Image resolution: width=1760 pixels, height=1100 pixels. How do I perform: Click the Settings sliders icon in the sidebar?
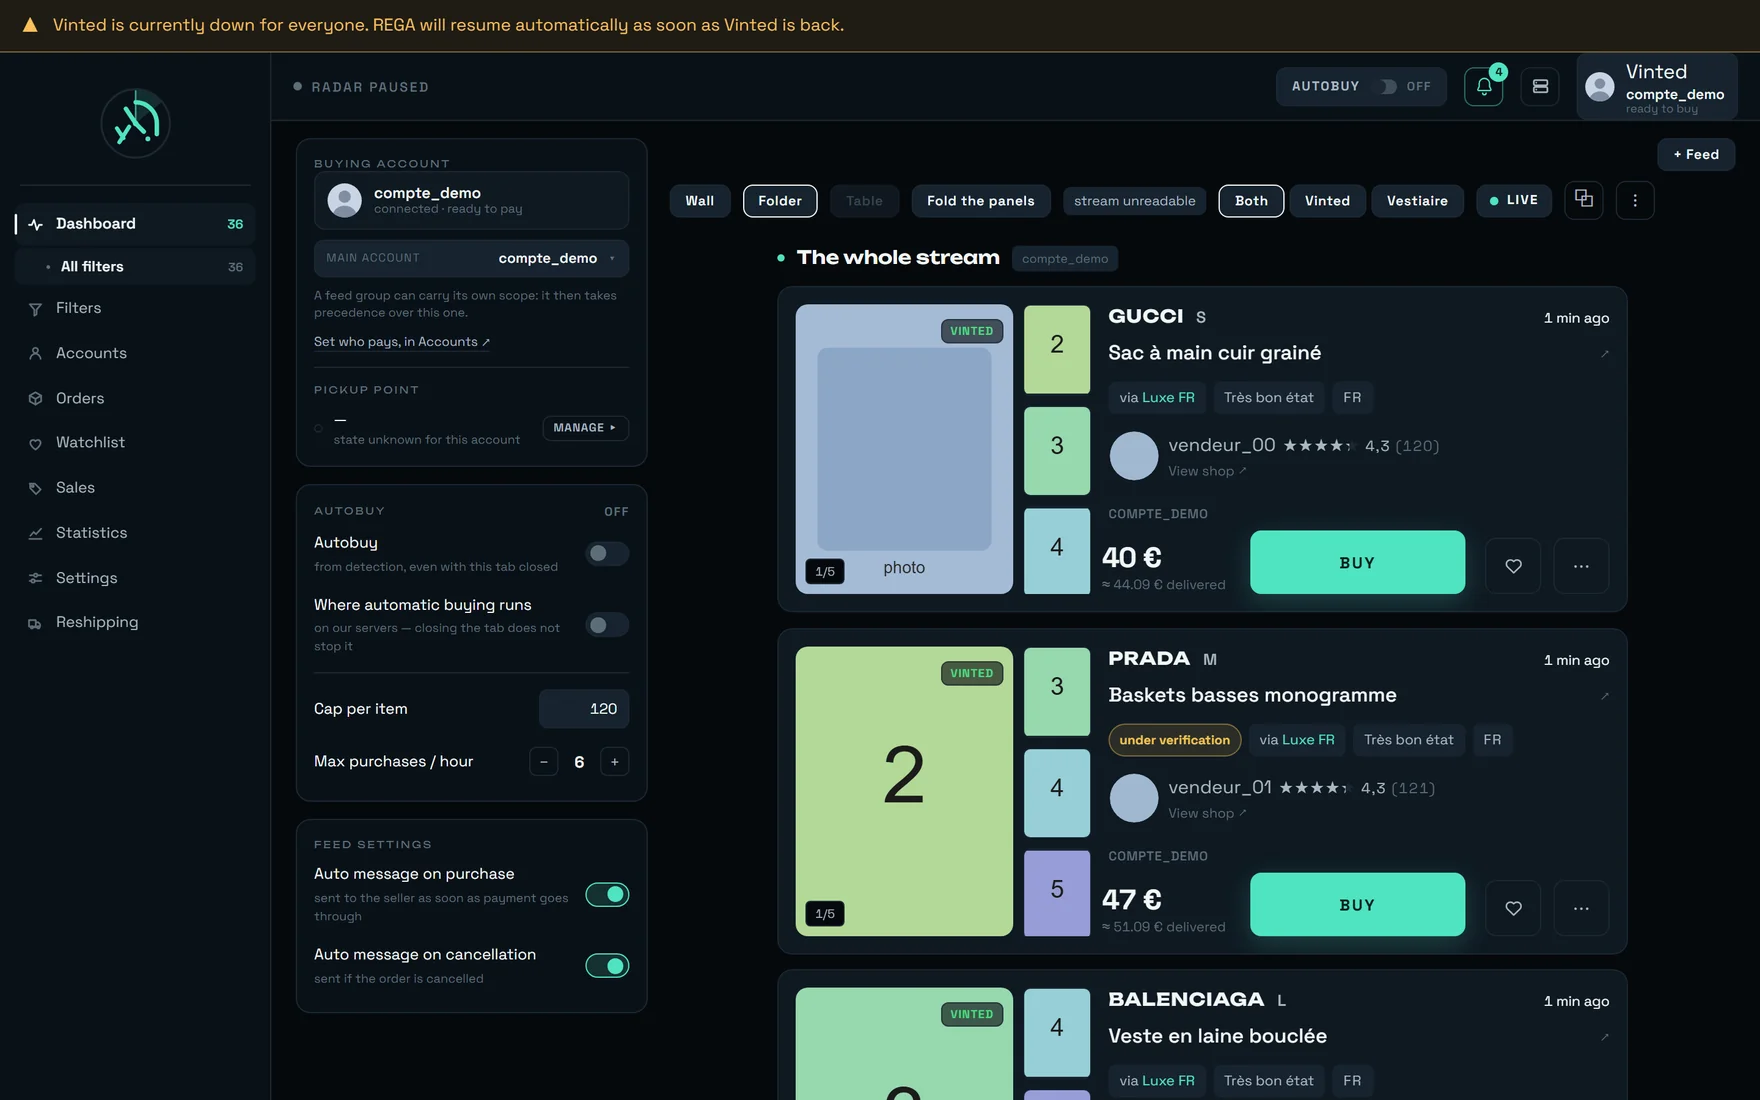(x=35, y=578)
